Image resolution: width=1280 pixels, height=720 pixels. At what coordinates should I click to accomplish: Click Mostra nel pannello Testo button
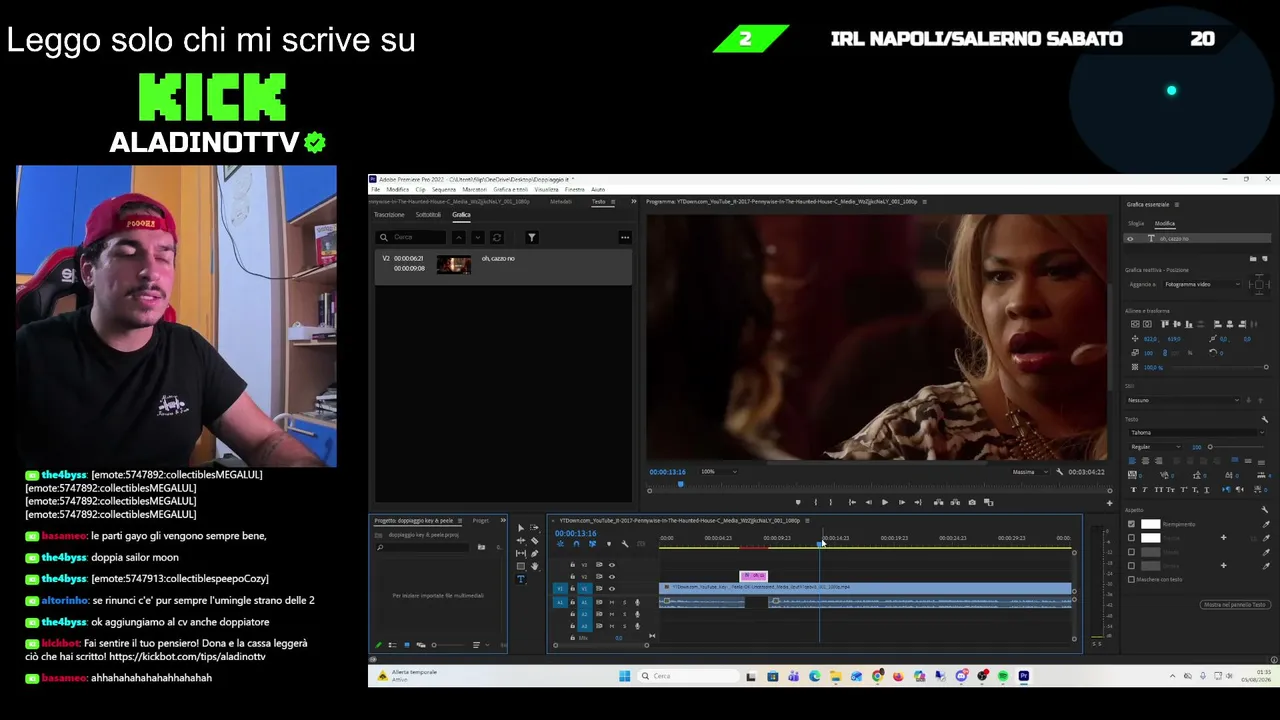click(x=1235, y=605)
